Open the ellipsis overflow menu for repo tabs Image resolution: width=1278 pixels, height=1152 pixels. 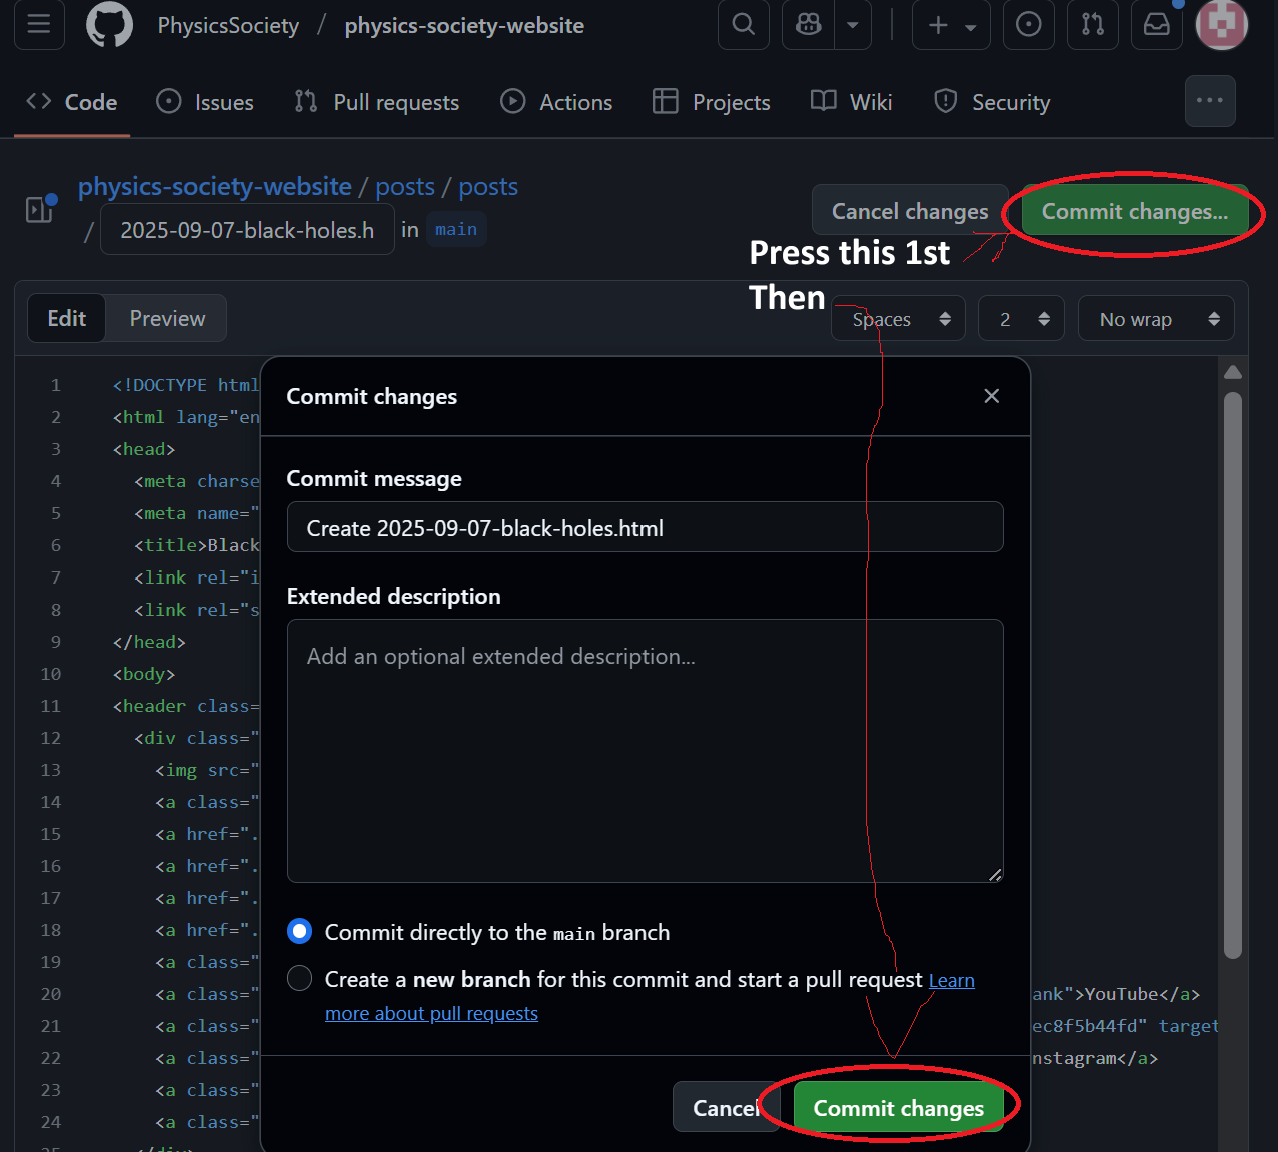[1210, 101]
